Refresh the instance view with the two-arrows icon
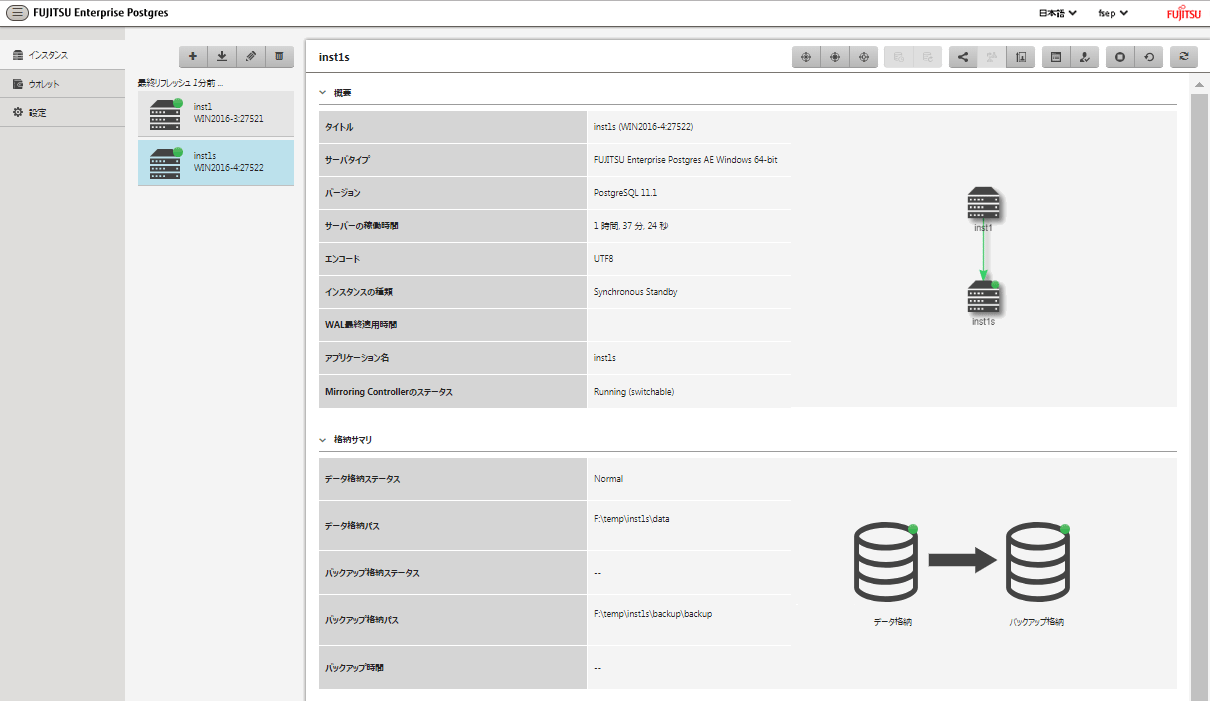The width and height of the screenshot is (1210, 701). [x=1184, y=57]
